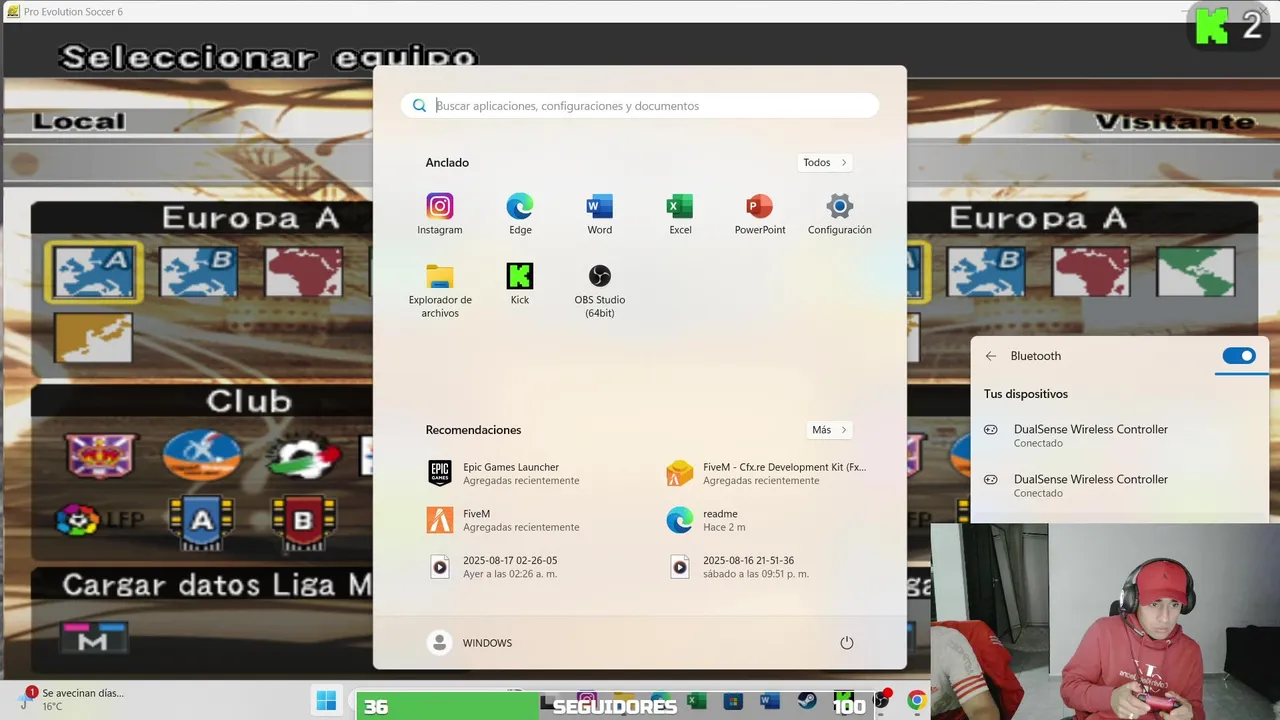Open the weather widget showing 16°C

[x=70, y=699]
